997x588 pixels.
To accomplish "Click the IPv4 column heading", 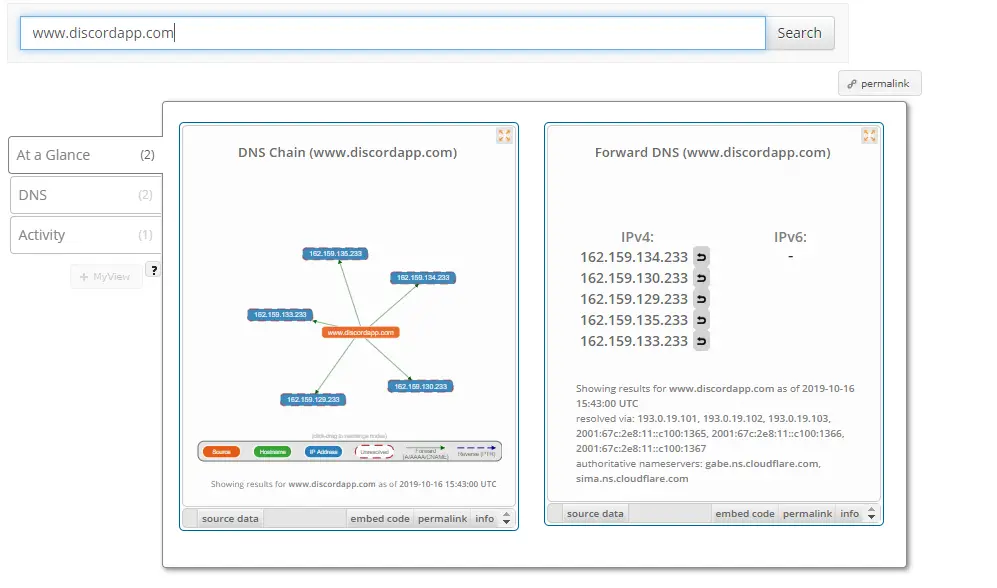I will click(x=637, y=237).
